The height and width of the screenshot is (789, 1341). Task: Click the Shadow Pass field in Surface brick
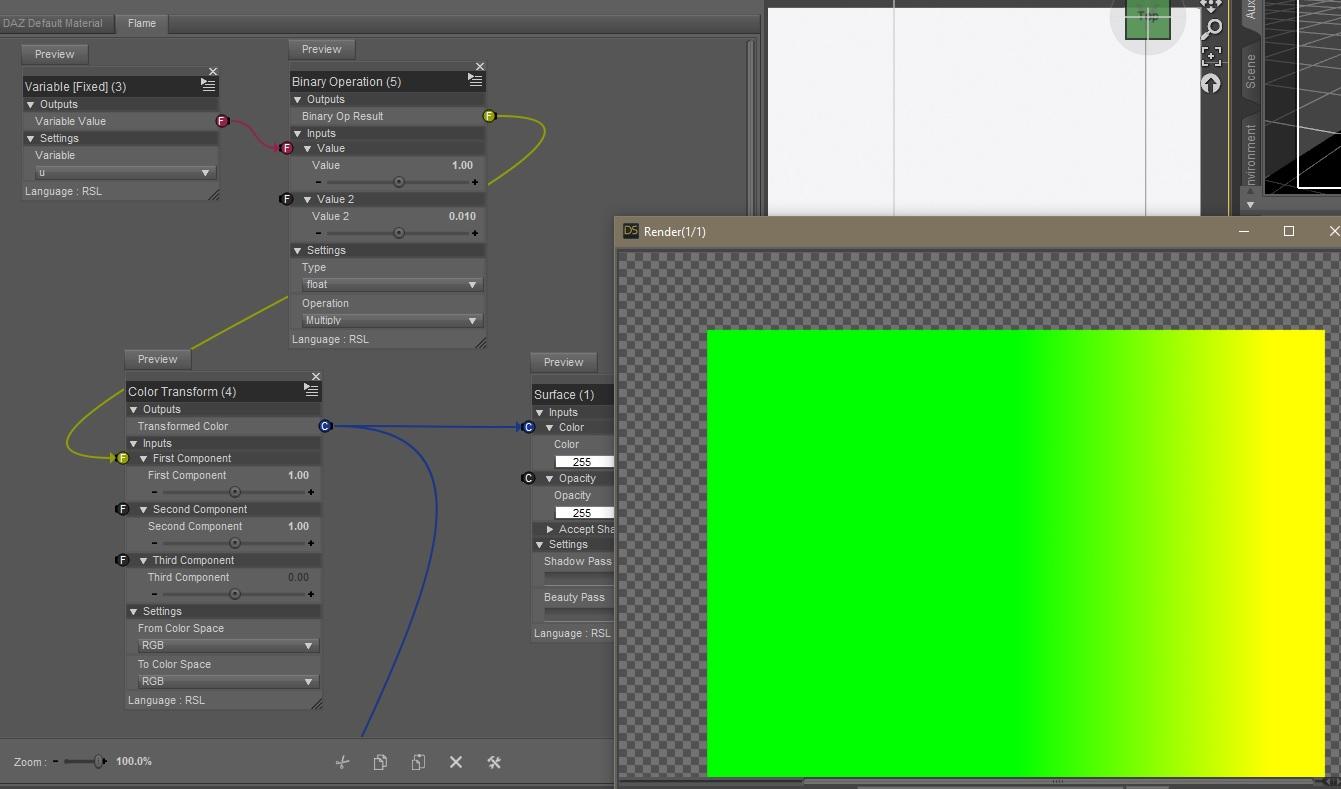coord(578,578)
